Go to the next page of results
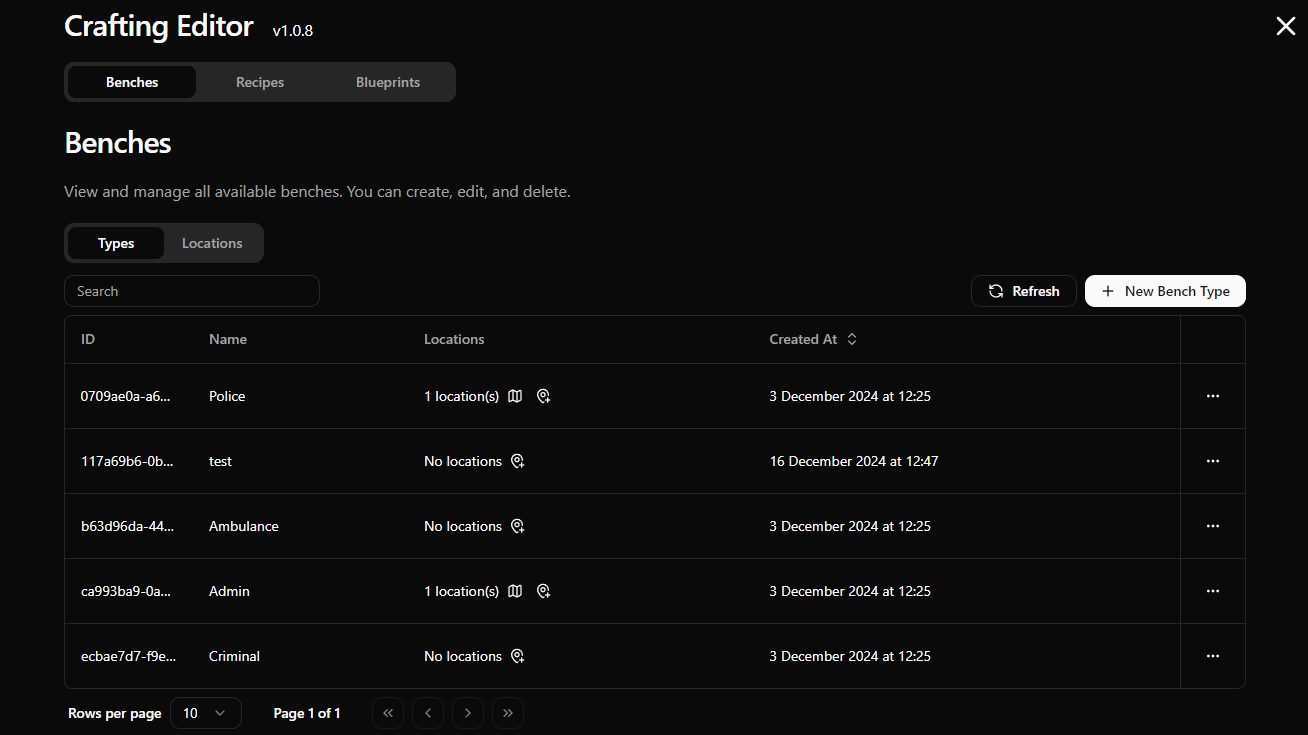This screenshot has width=1308, height=735. click(468, 713)
